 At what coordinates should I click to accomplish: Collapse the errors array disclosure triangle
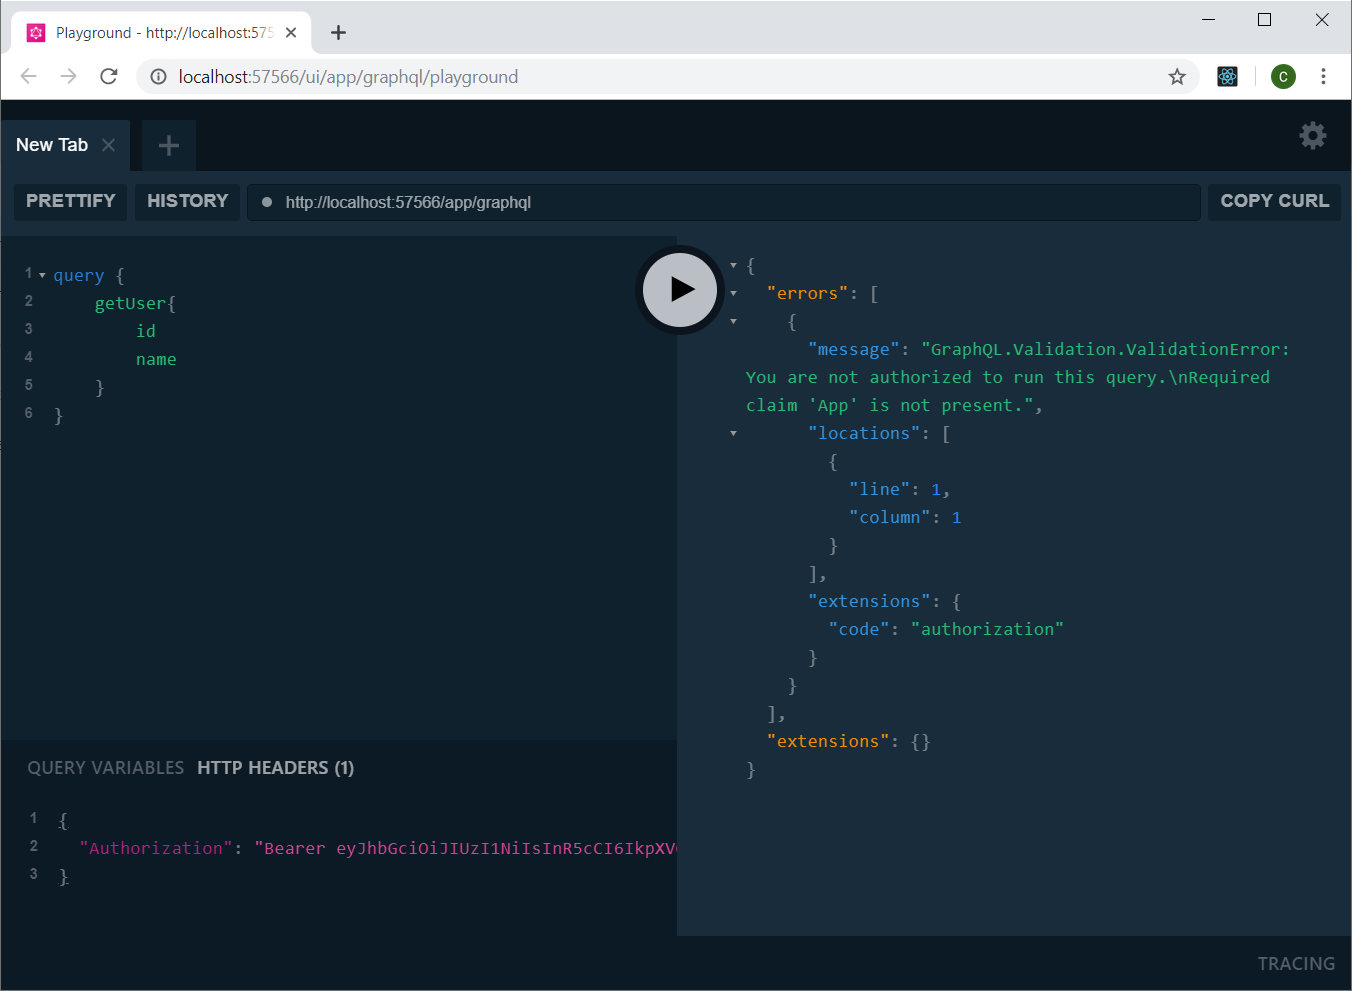[734, 293]
